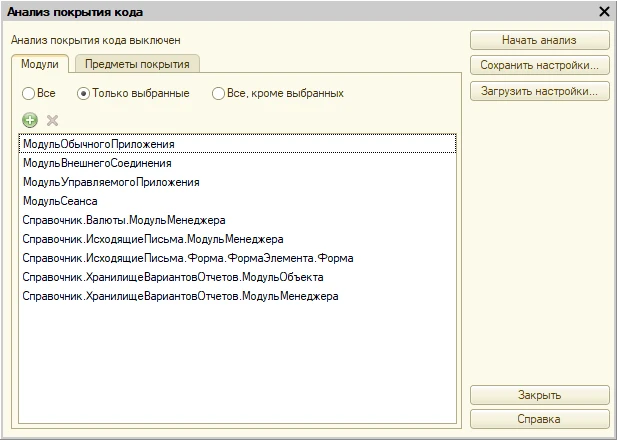Select Справочник.ХранилищеВариантовОтчетов.МодульОбъекта row
Image resolution: width=617 pixels, height=440 pixels.
[x=237, y=277]
